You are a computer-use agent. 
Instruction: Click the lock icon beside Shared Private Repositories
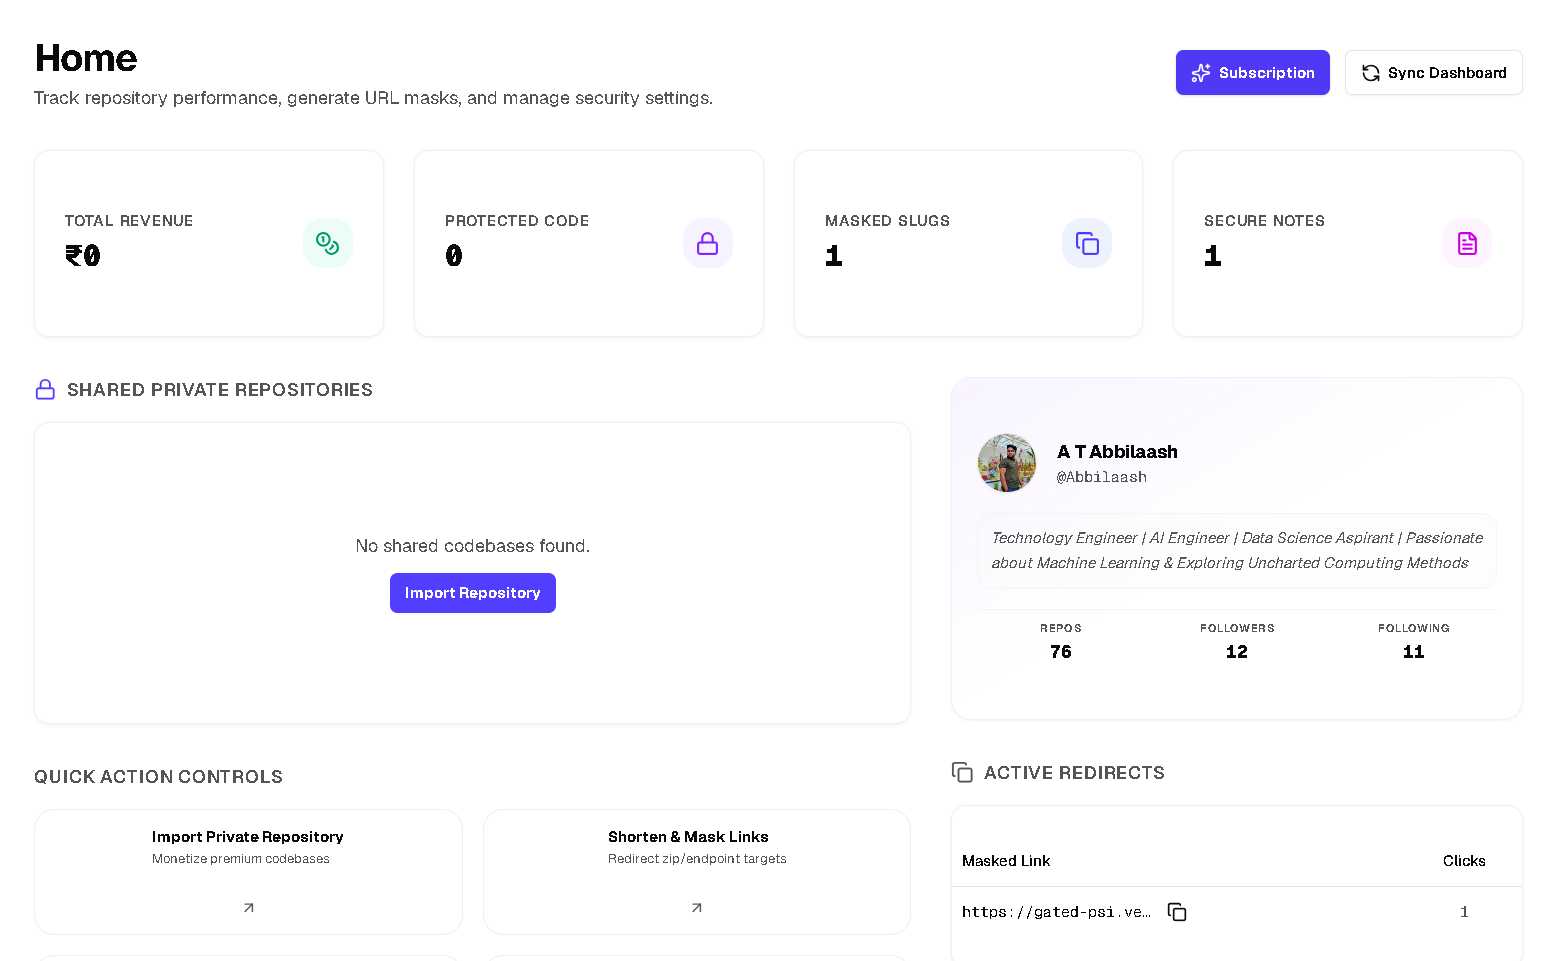click(45, 389)
